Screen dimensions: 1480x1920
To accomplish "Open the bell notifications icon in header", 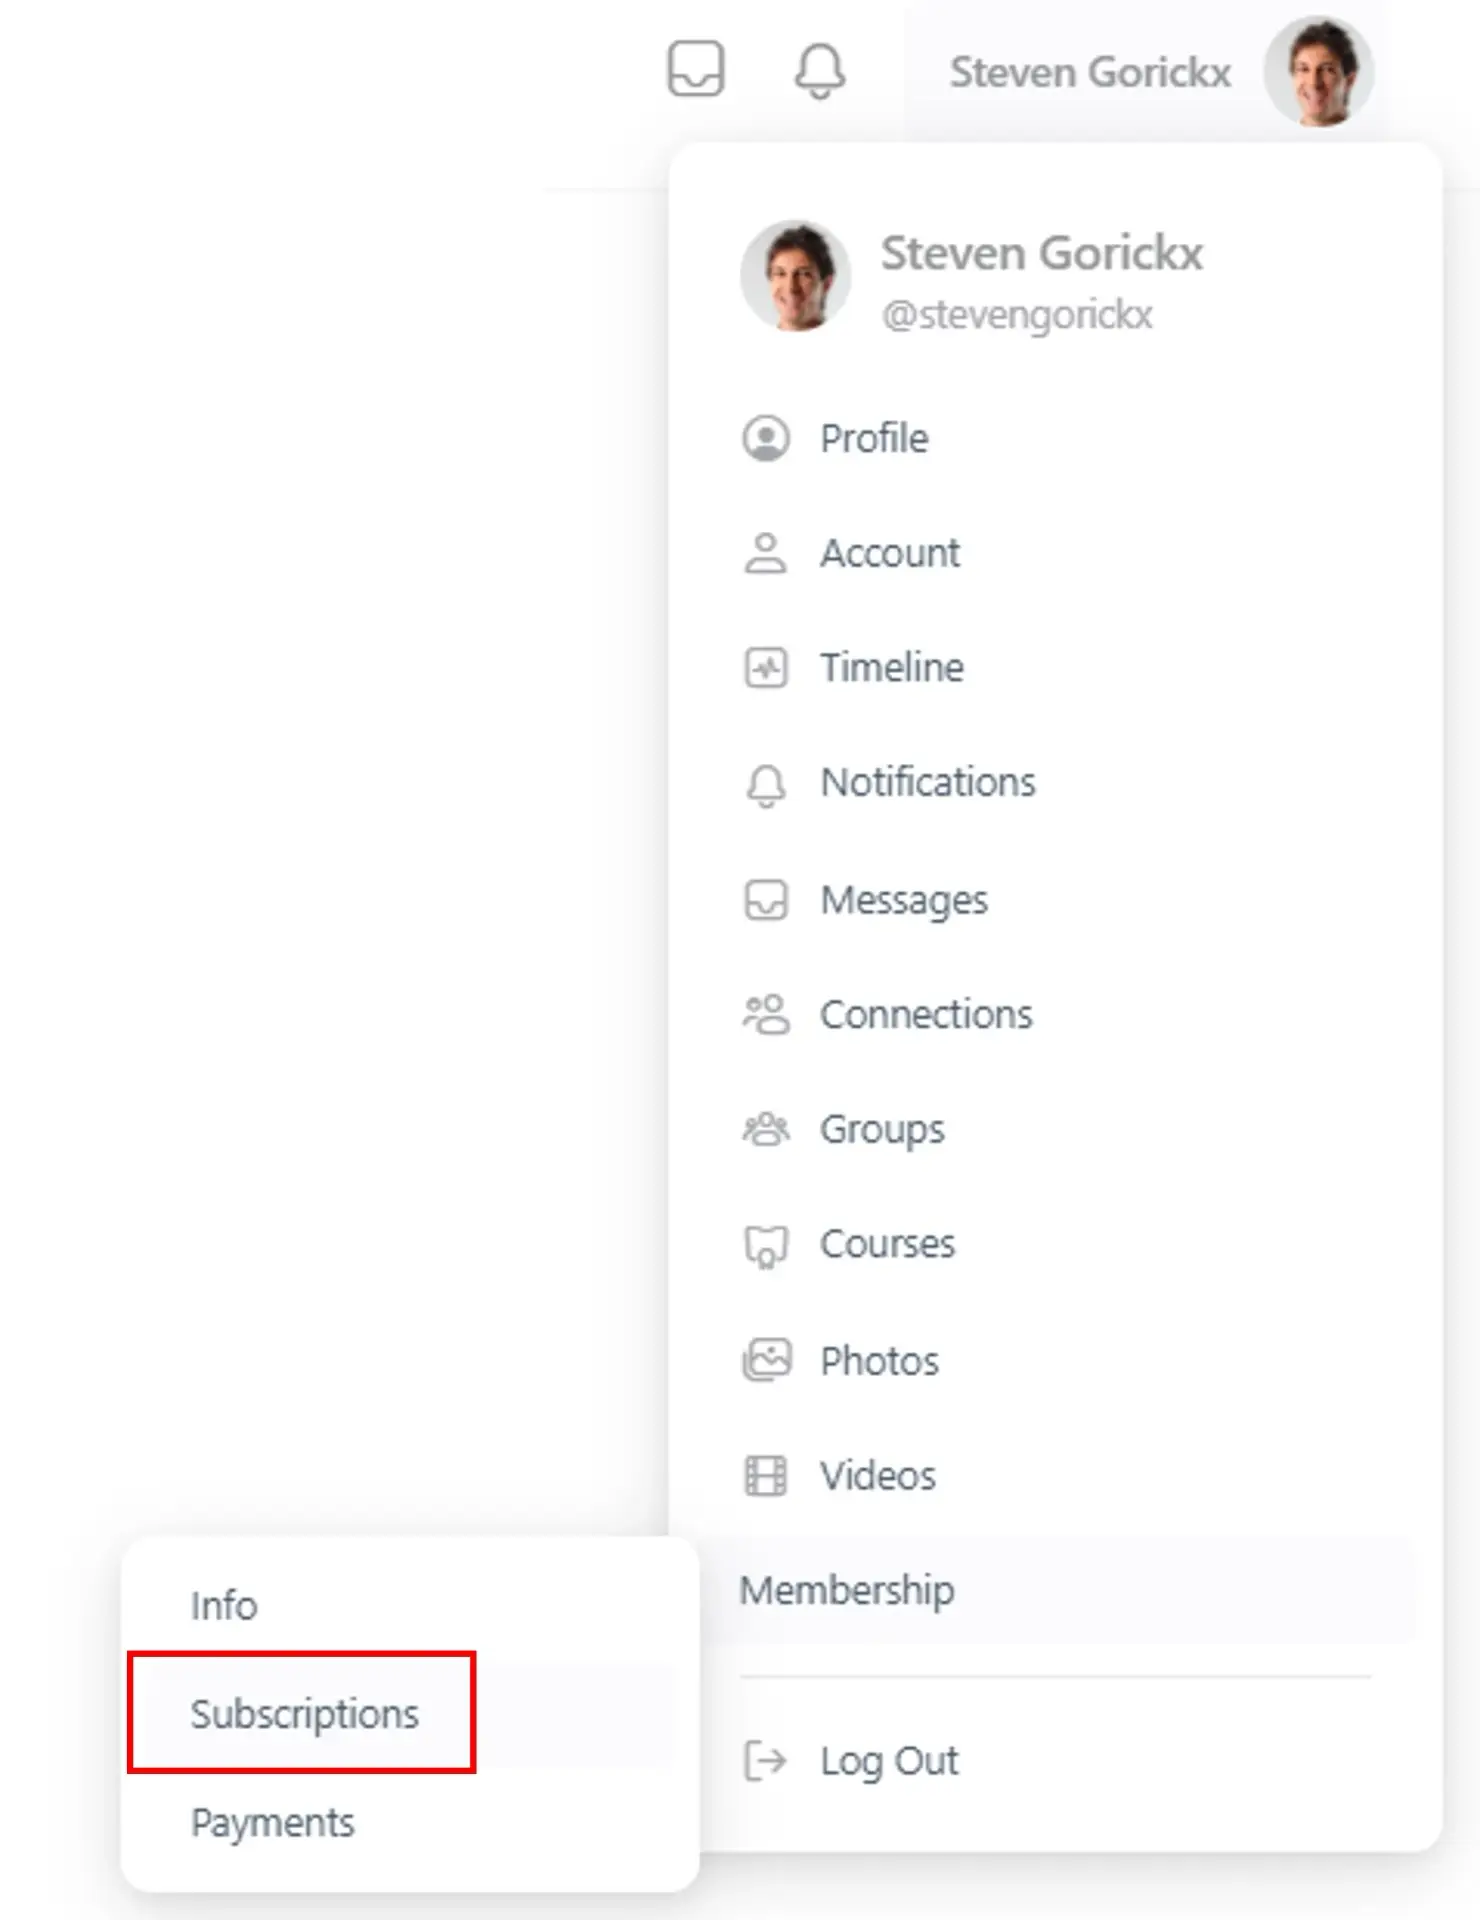I will click(x=820, y=71).
